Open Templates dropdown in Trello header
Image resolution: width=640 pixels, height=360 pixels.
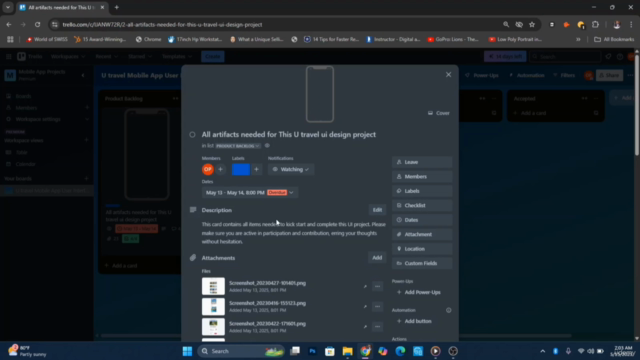(x=176, y=56)
